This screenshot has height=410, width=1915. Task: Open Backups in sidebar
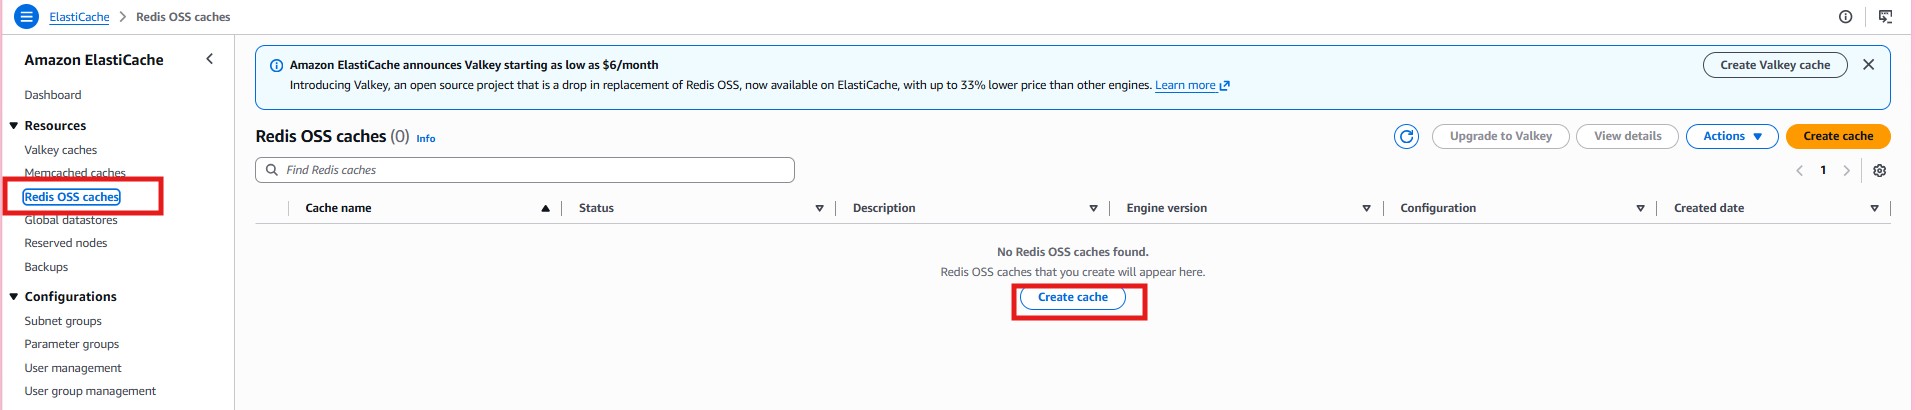pos(46,267)
